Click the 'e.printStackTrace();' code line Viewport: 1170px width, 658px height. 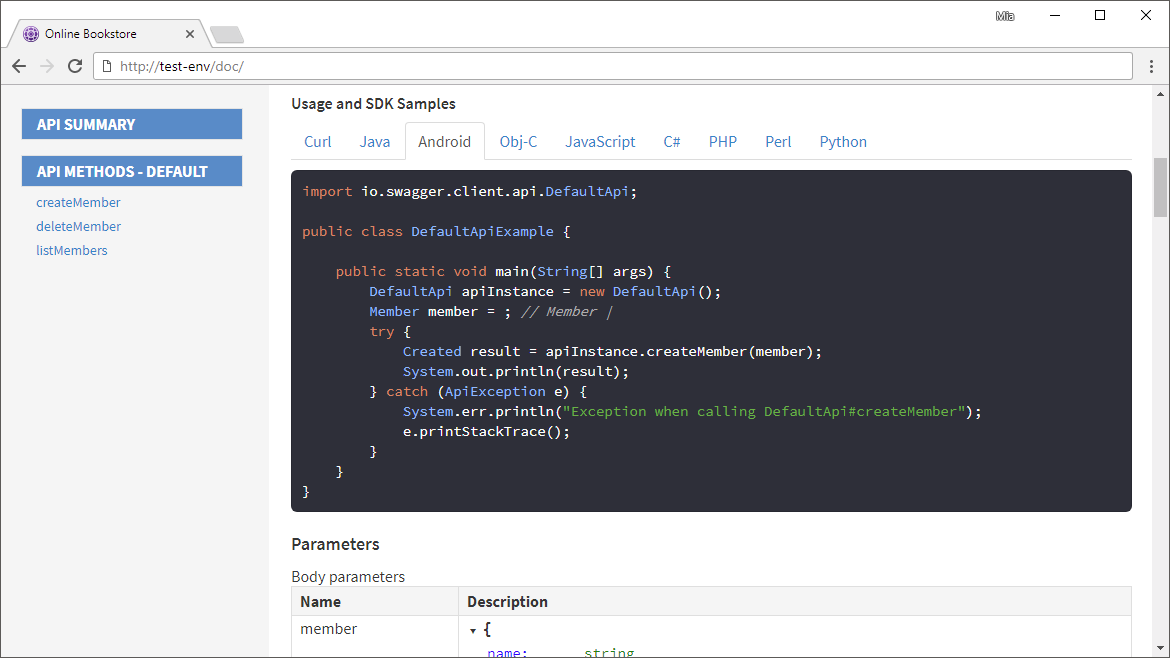tap(487, 432)
